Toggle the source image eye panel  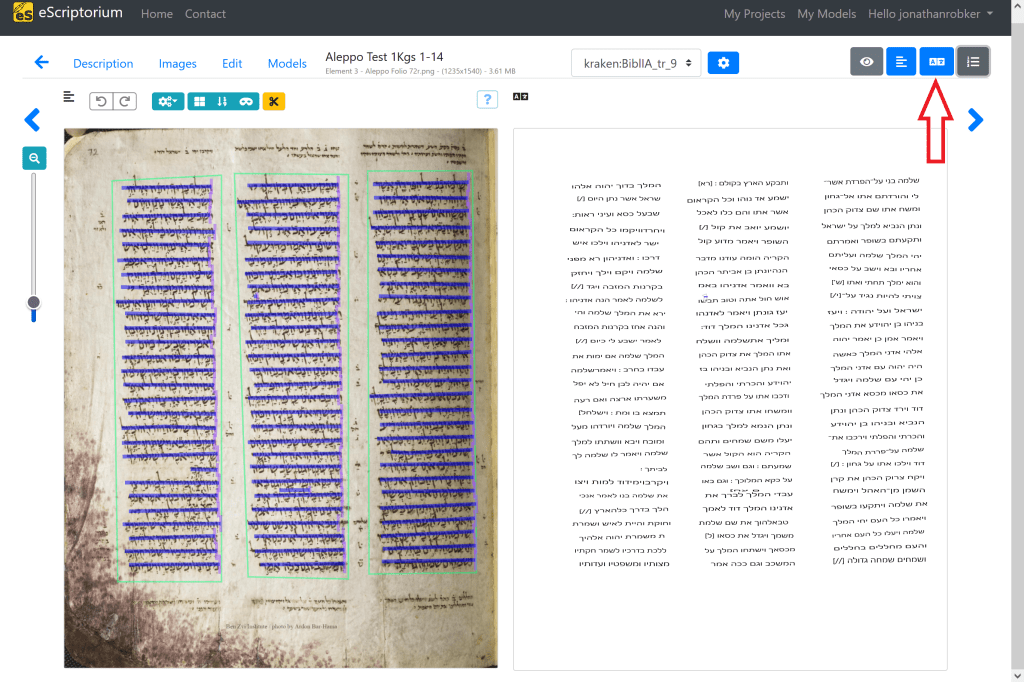tap(866, 62)
